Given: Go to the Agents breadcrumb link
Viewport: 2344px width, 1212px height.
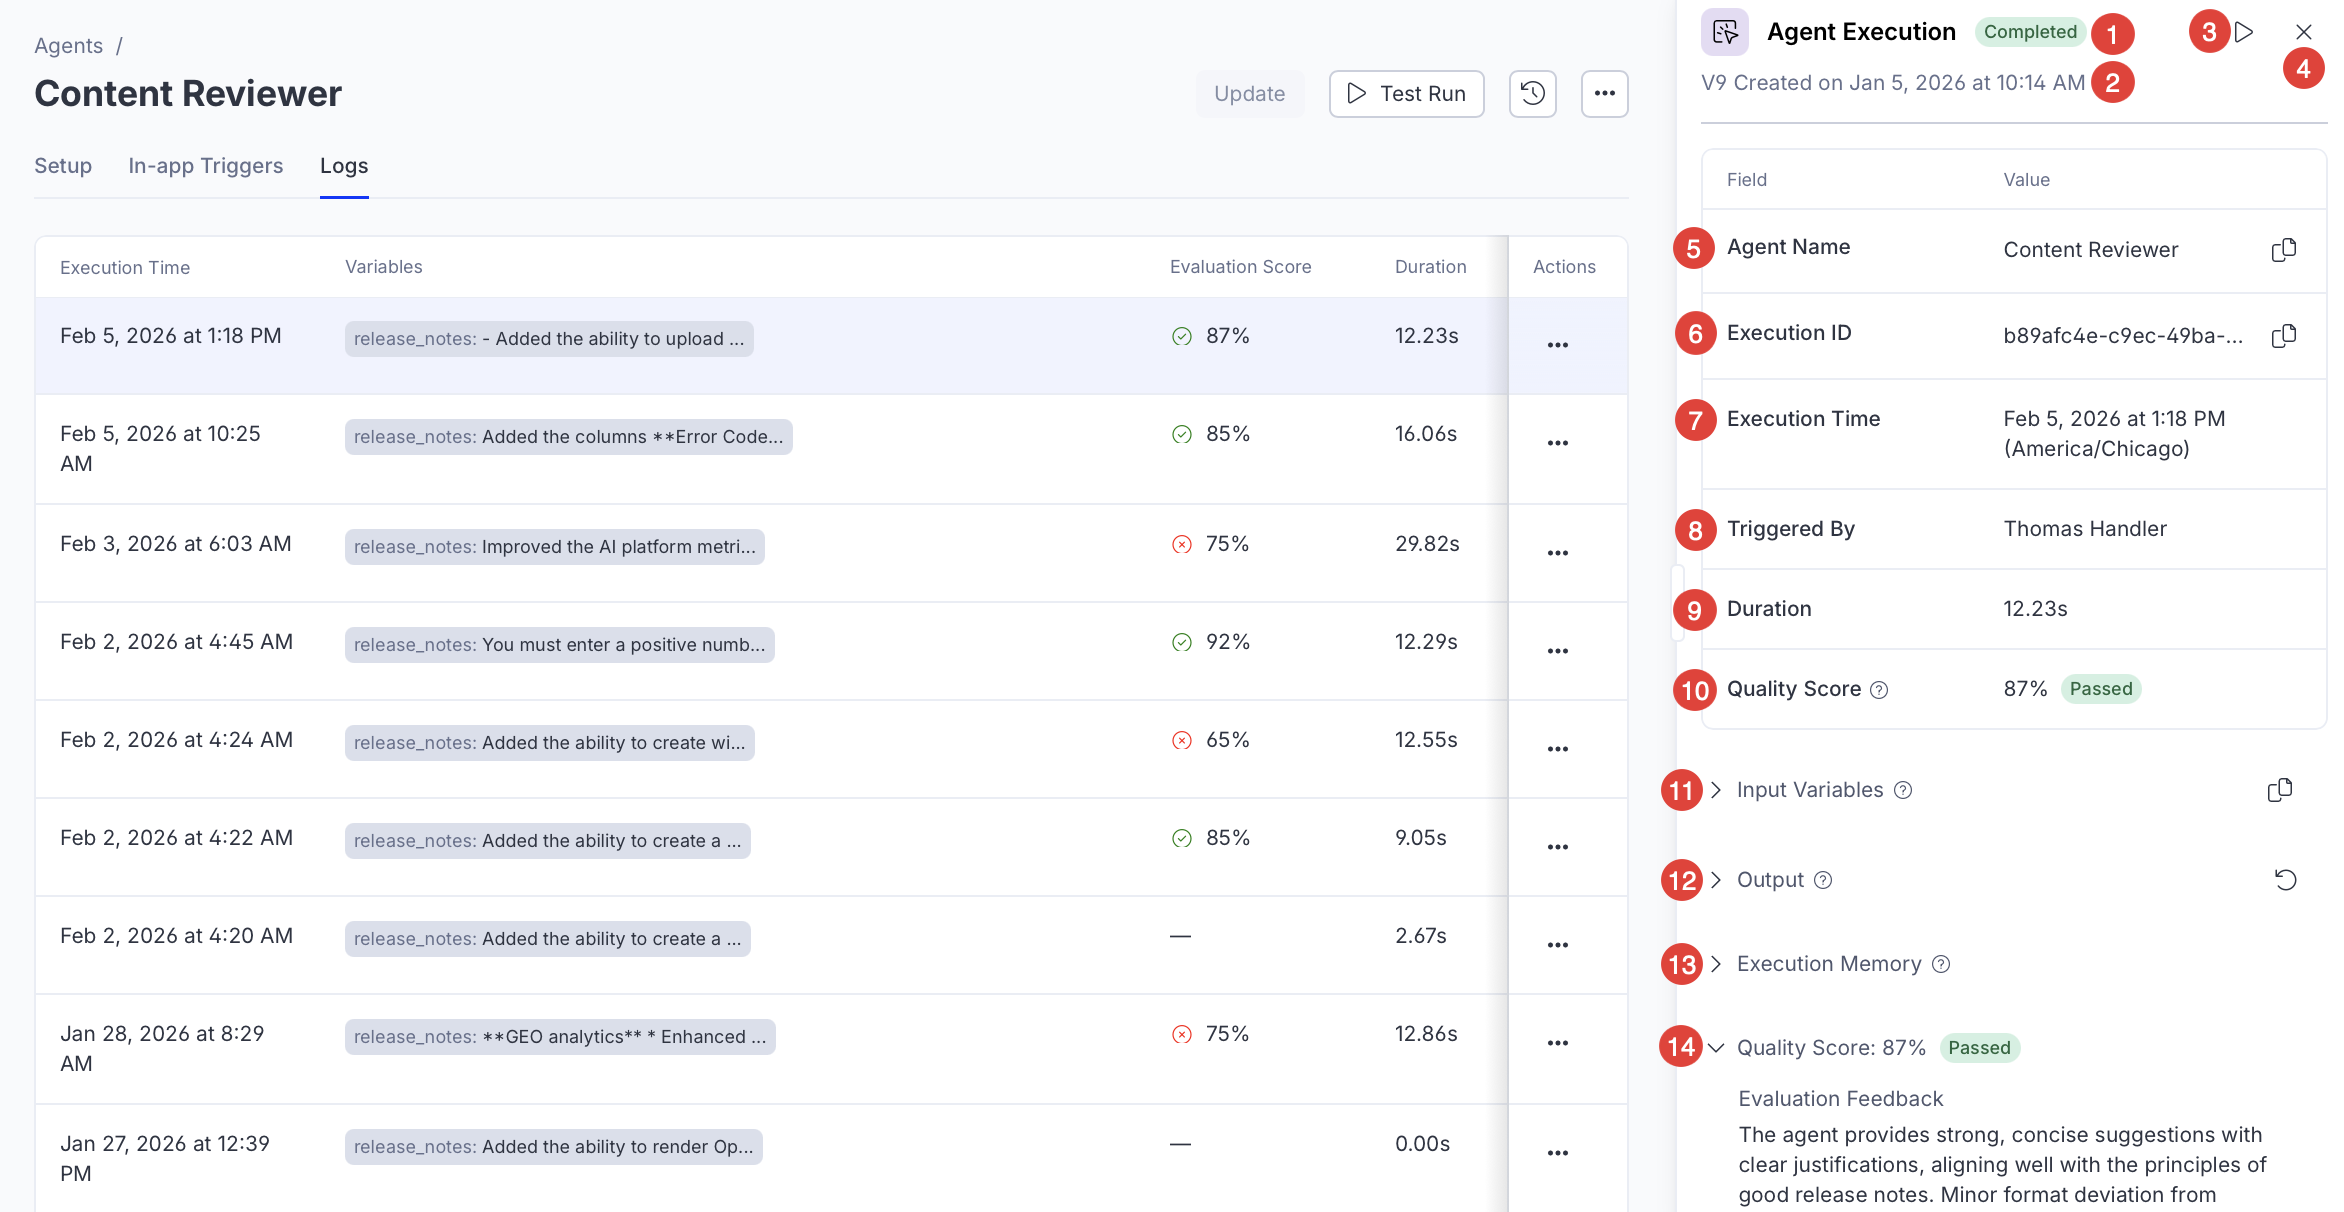Looking at the screenshot, I should point(68,46).
